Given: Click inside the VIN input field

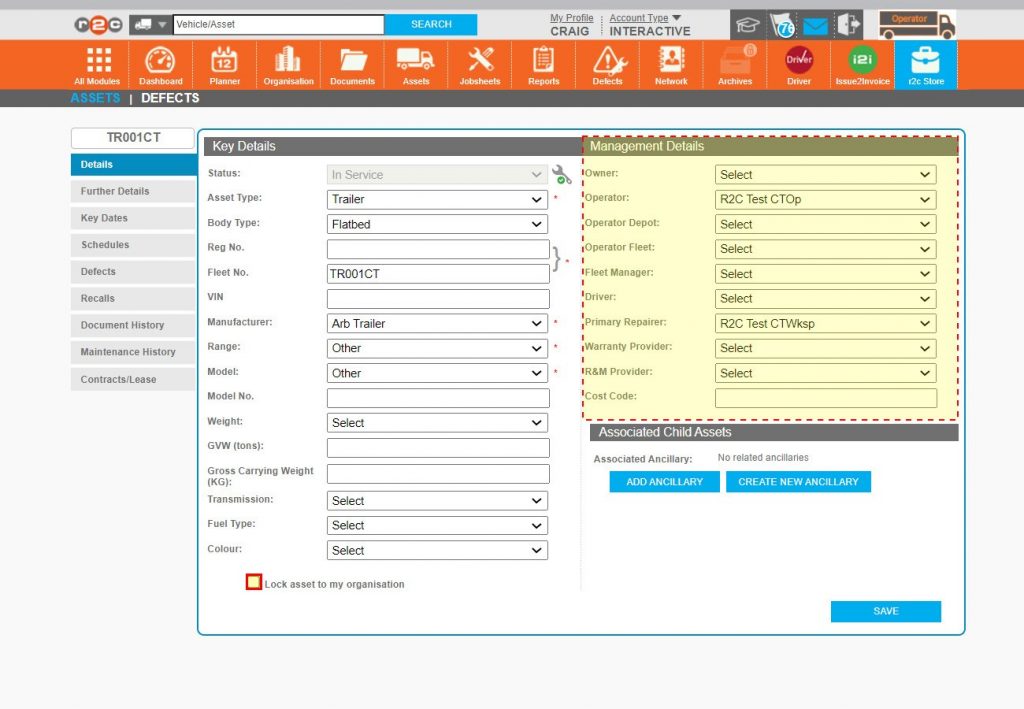Looking at the screenshot, I should click(438, 297).
